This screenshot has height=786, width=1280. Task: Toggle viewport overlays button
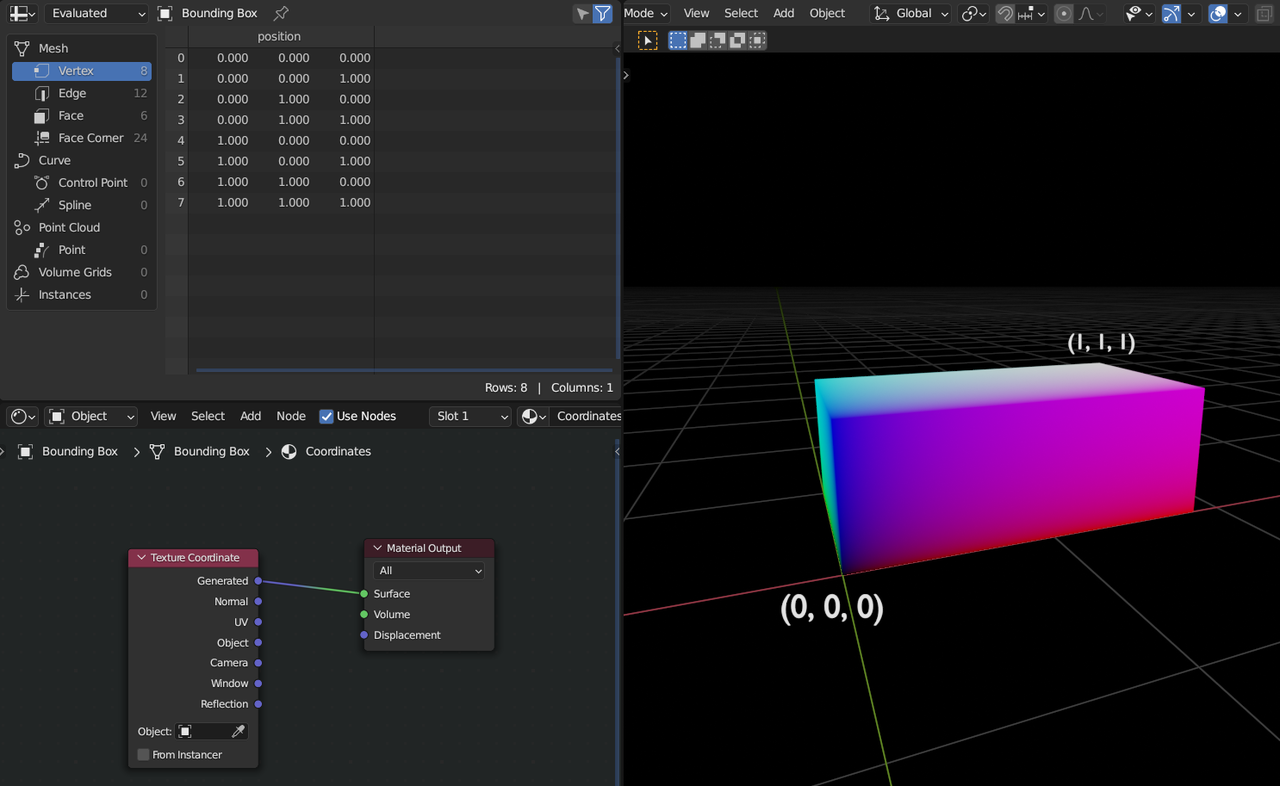(x=1217, y=13)
